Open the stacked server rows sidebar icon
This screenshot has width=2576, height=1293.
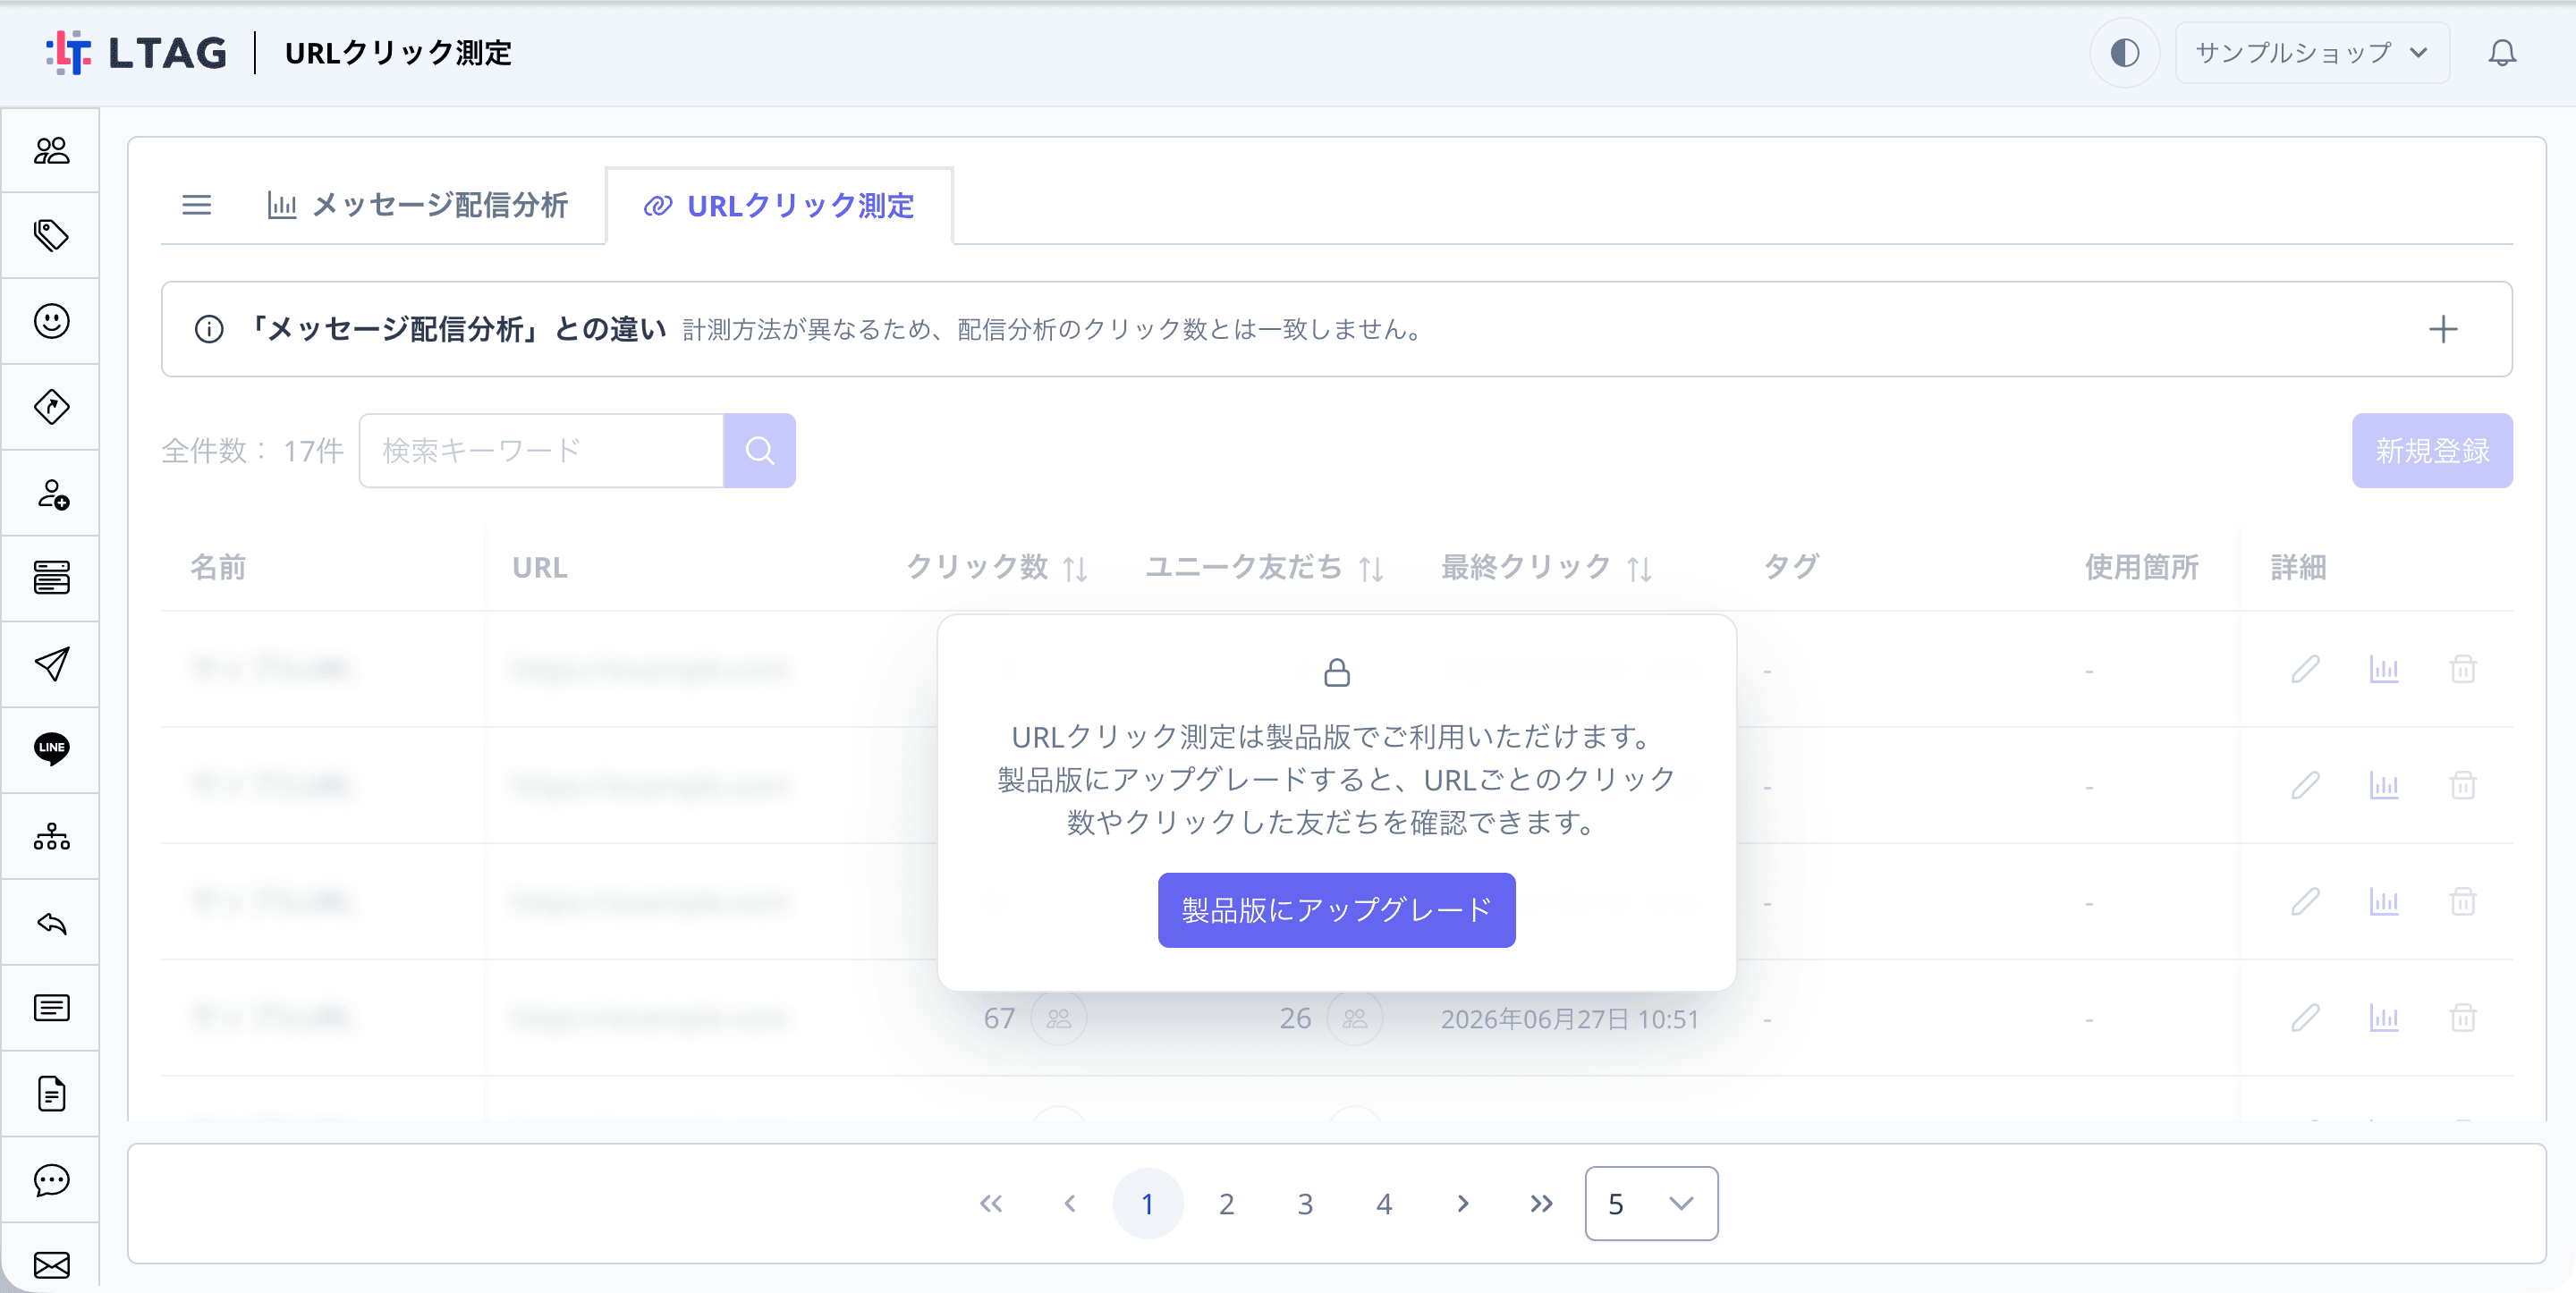coord(51,578)
